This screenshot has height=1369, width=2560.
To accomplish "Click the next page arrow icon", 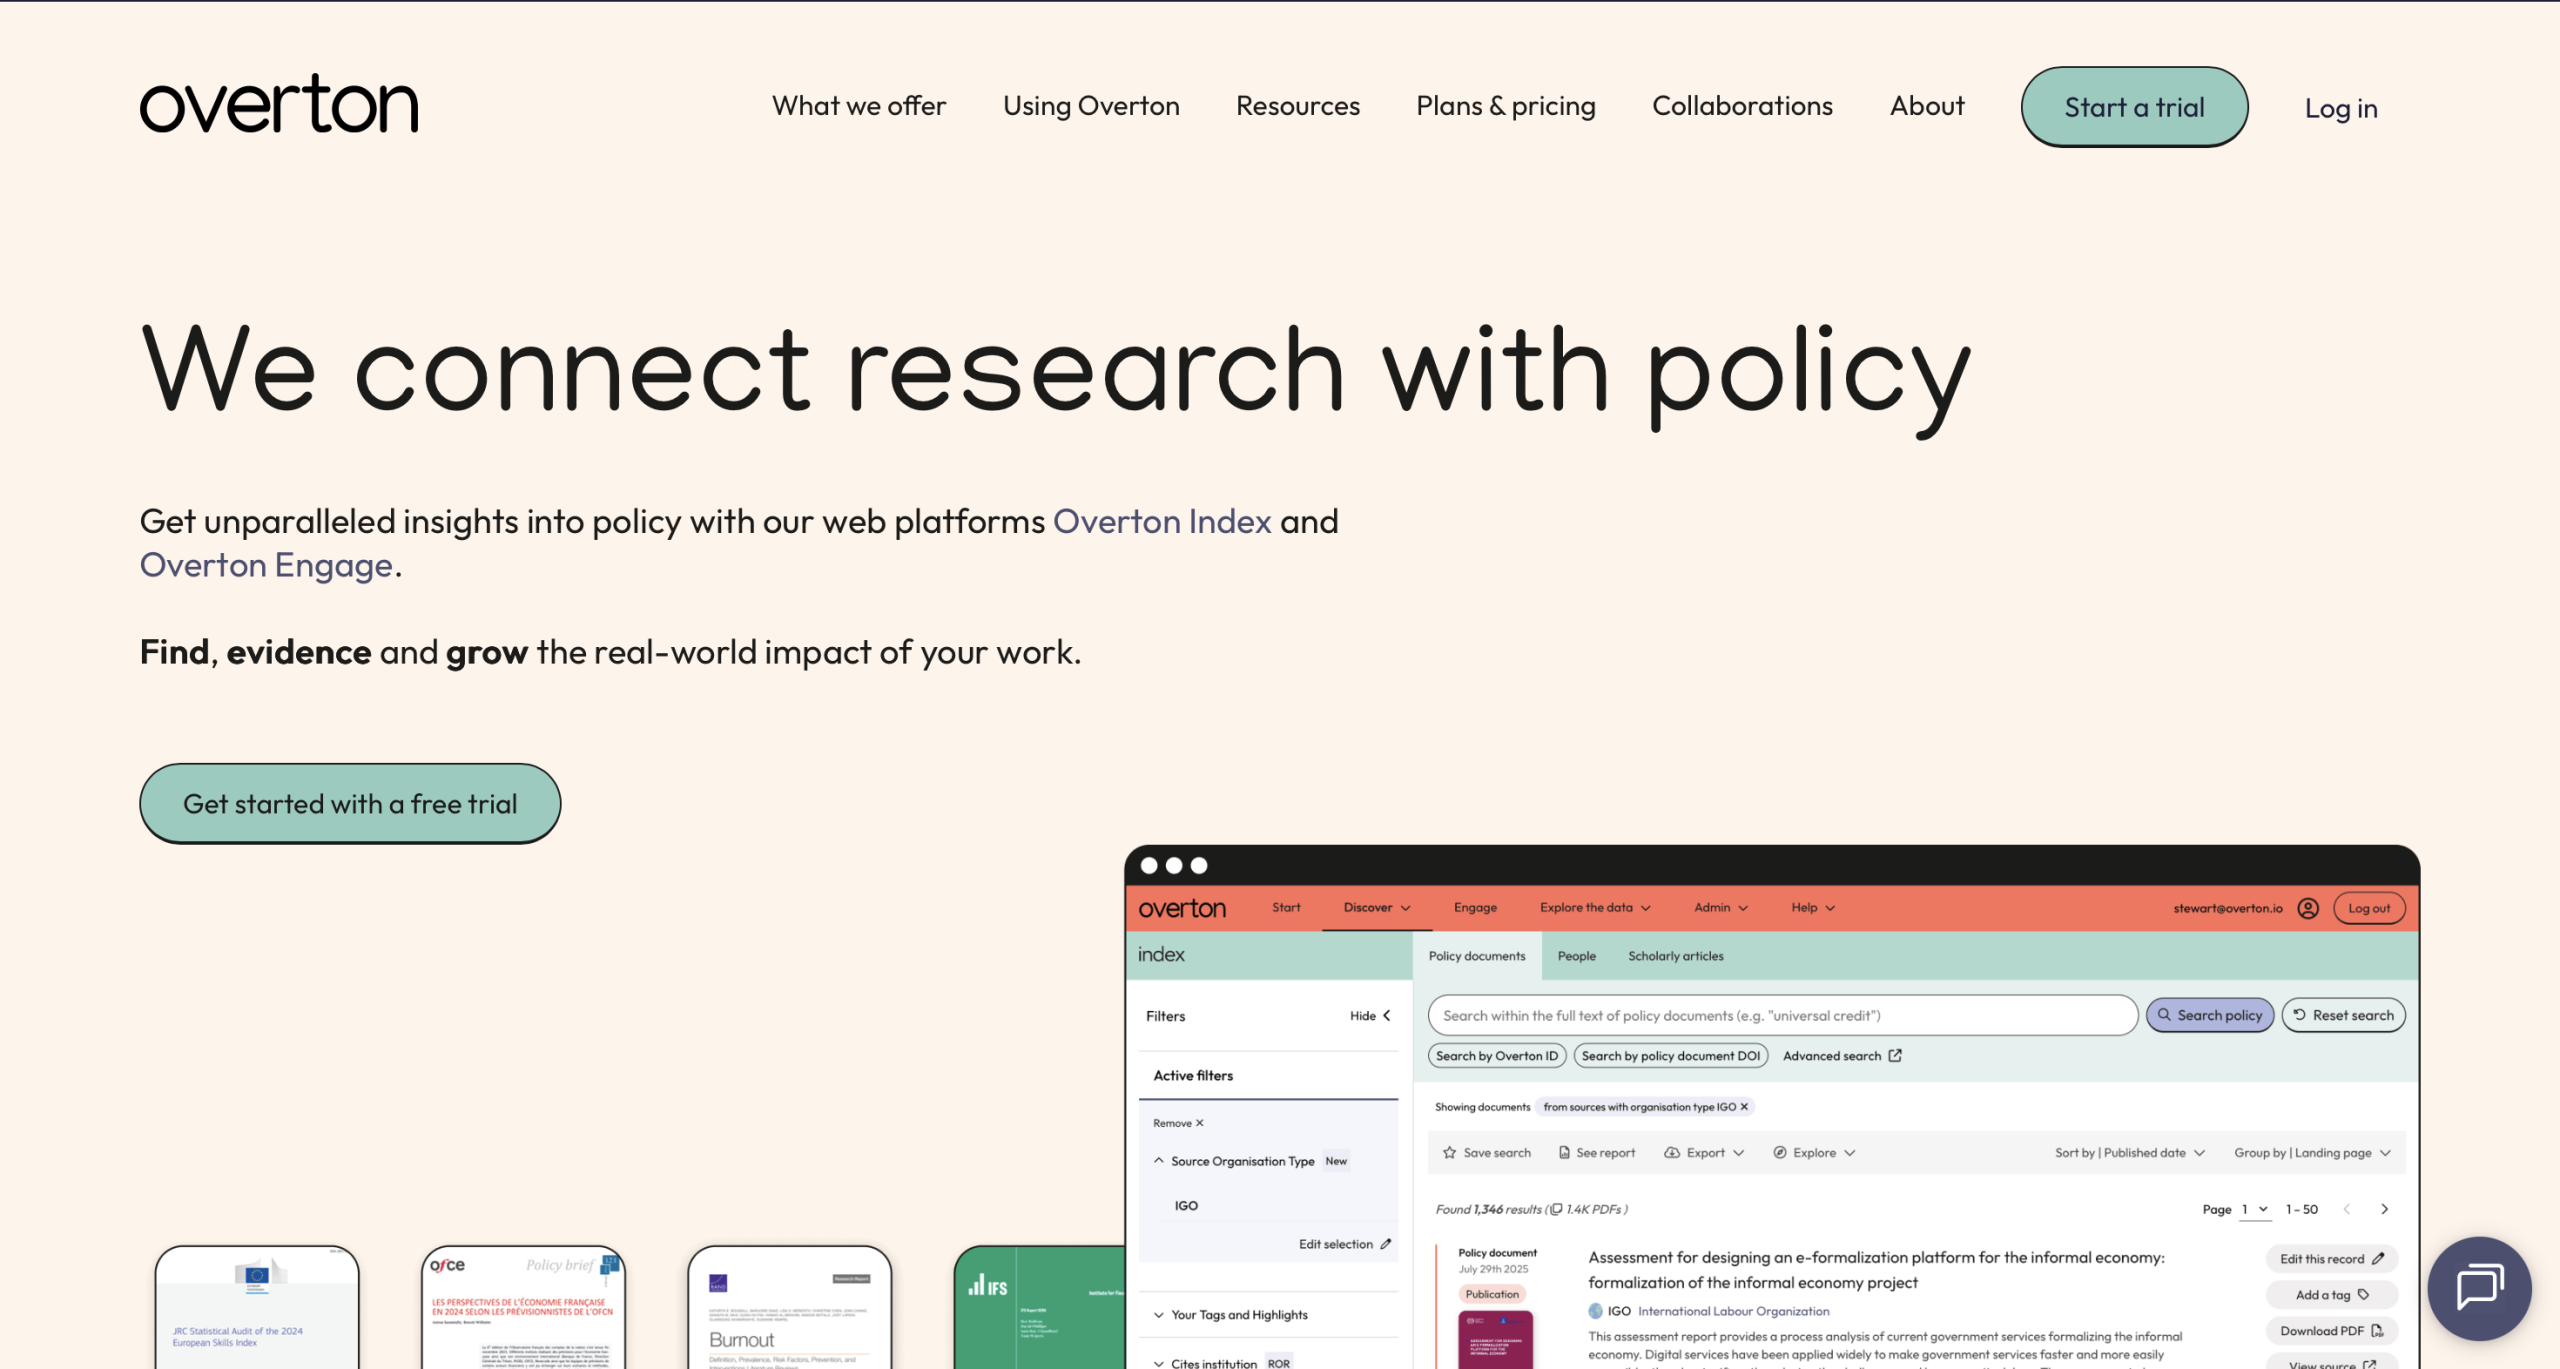I will 2385,1209.
